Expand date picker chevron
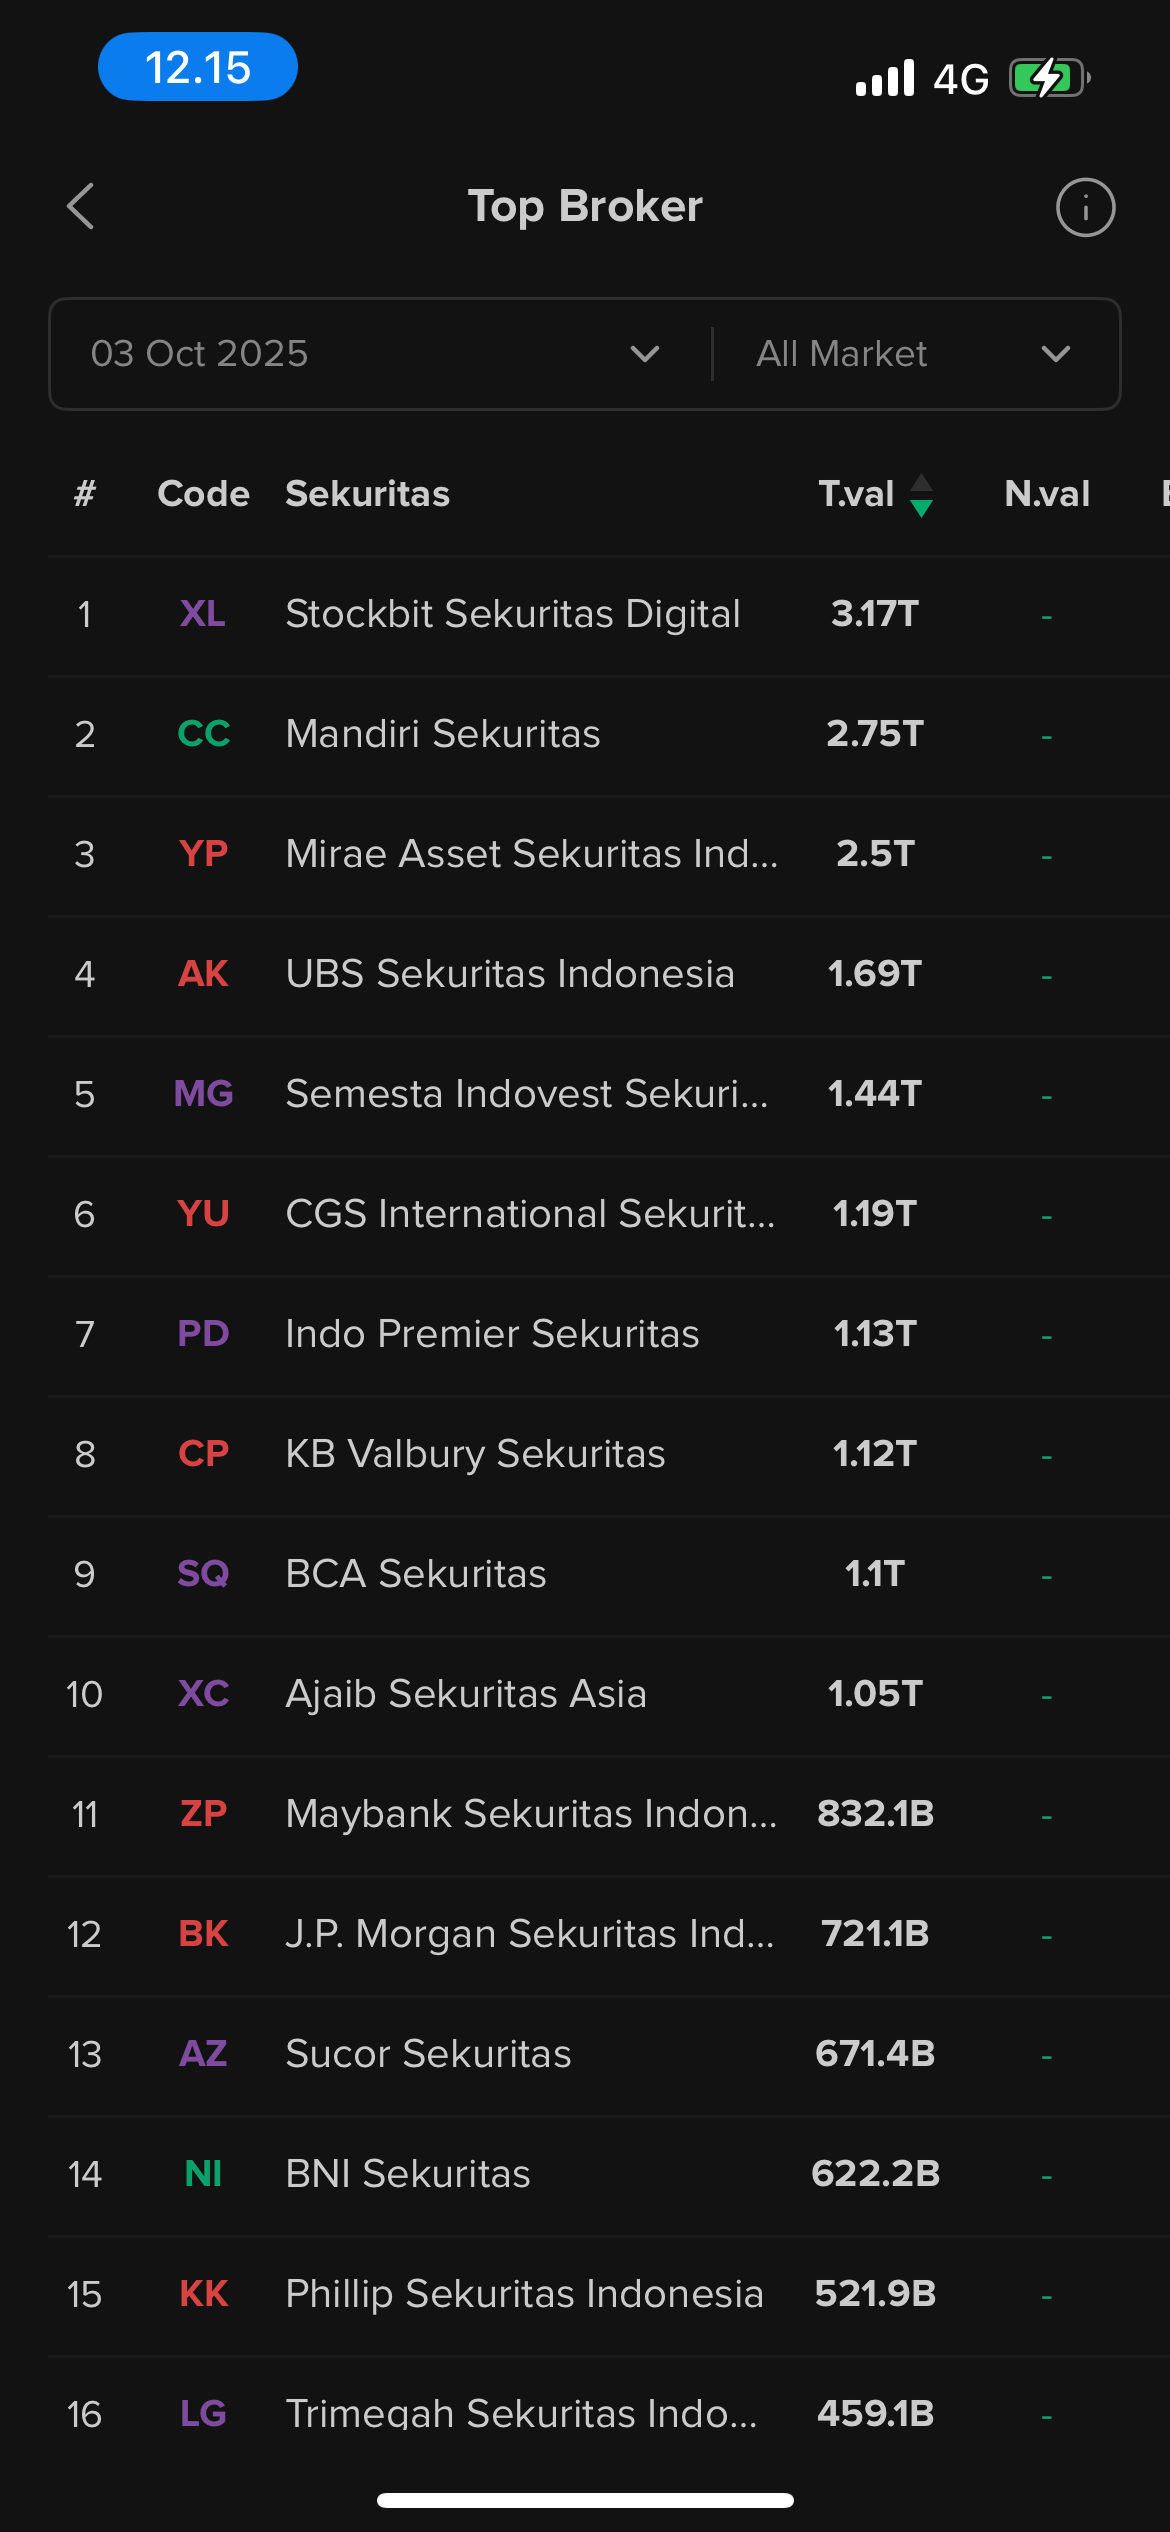Image resolution: width=1170 pixels, height=2532 pixels. tap(645, 354)
